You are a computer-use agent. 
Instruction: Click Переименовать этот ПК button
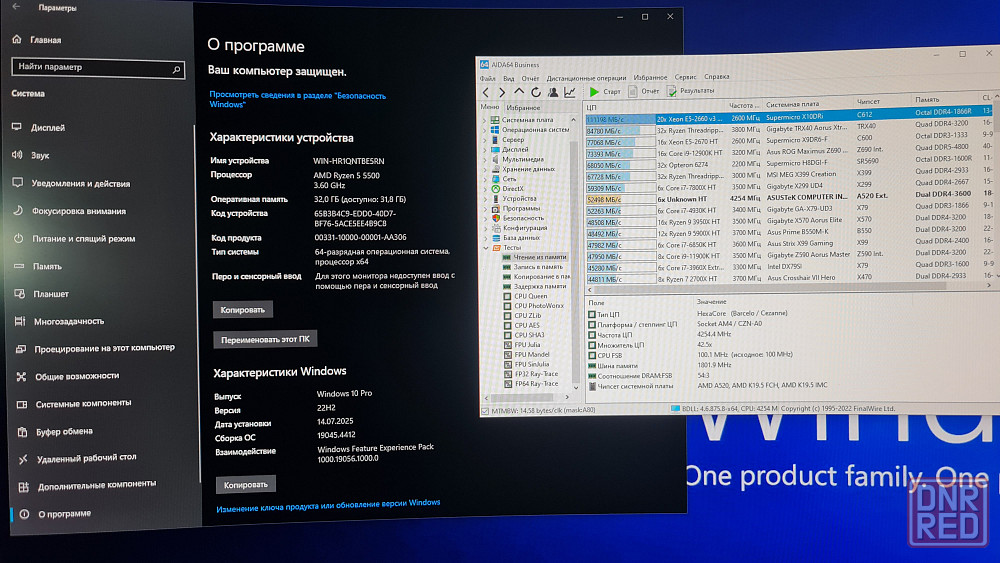click(x=265, y=339)
